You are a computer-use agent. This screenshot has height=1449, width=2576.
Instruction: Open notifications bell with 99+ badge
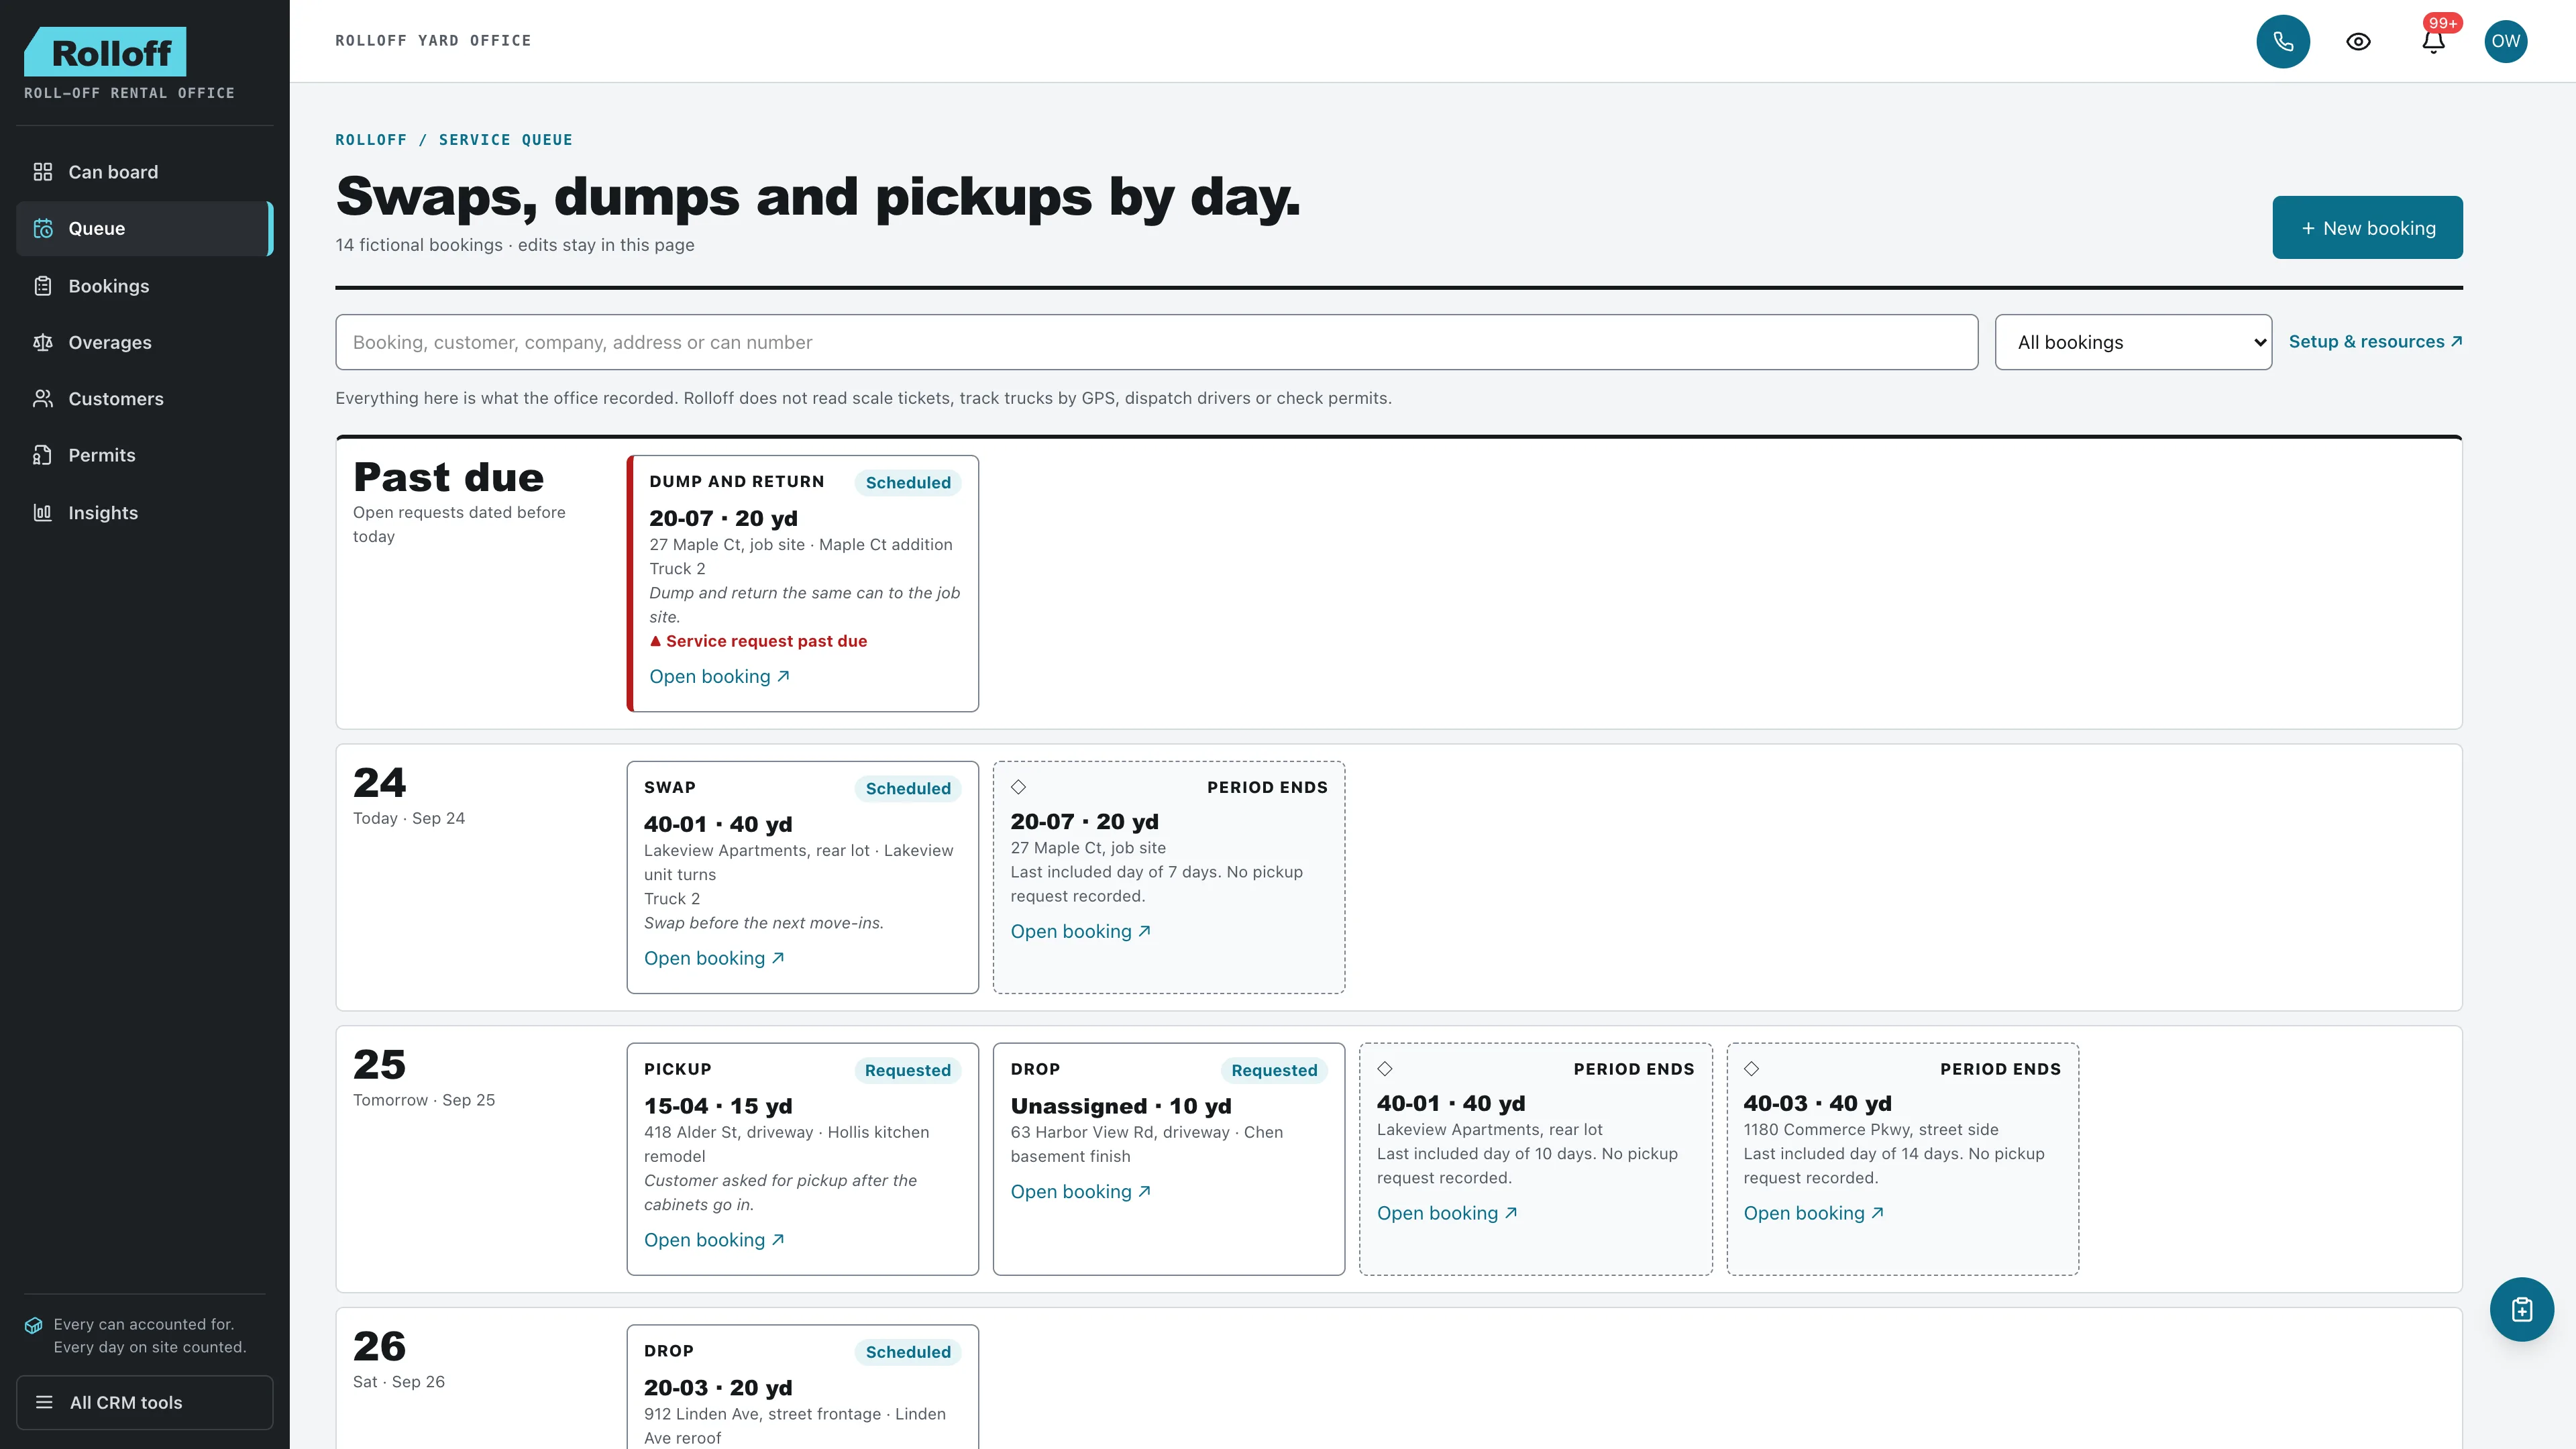pos(2433,41)
